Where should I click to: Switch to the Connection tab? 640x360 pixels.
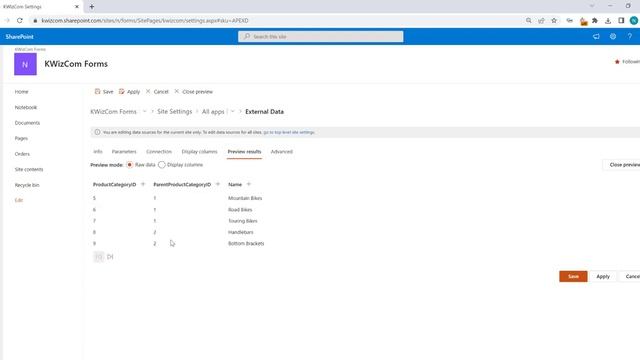159,151
